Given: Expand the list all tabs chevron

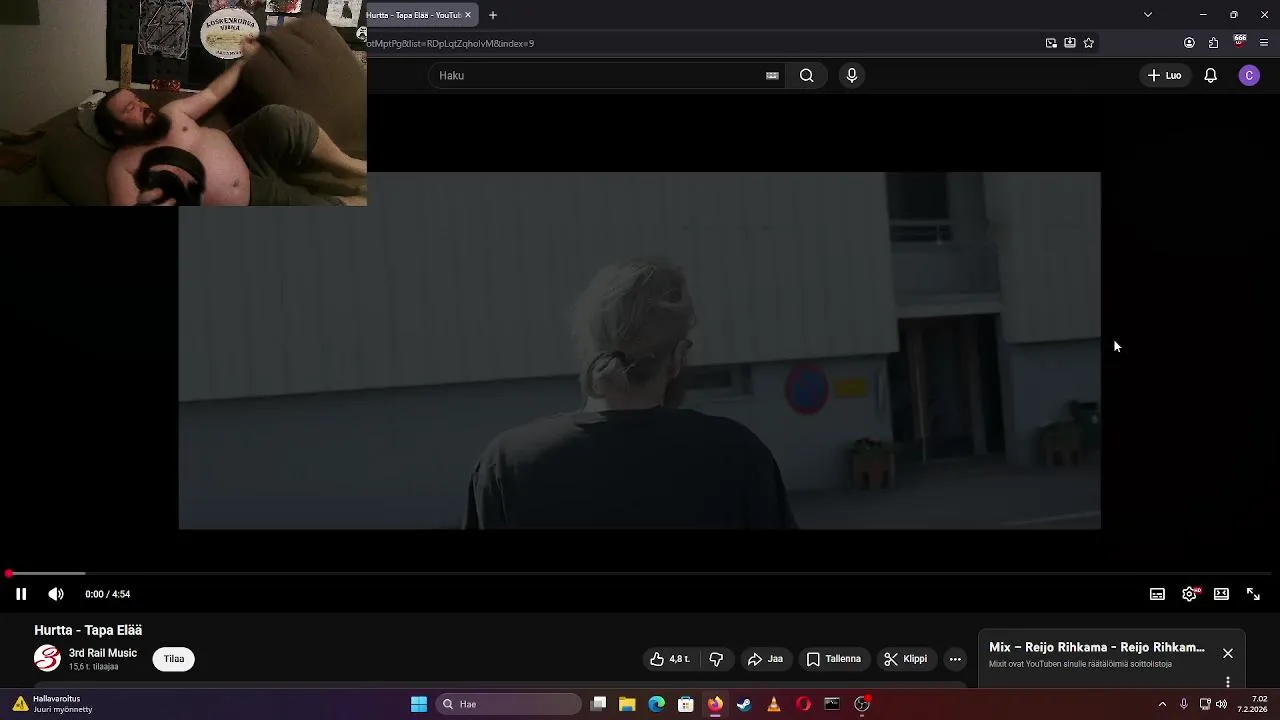Looking at the screenshot, I should [x=1148, y=15].
